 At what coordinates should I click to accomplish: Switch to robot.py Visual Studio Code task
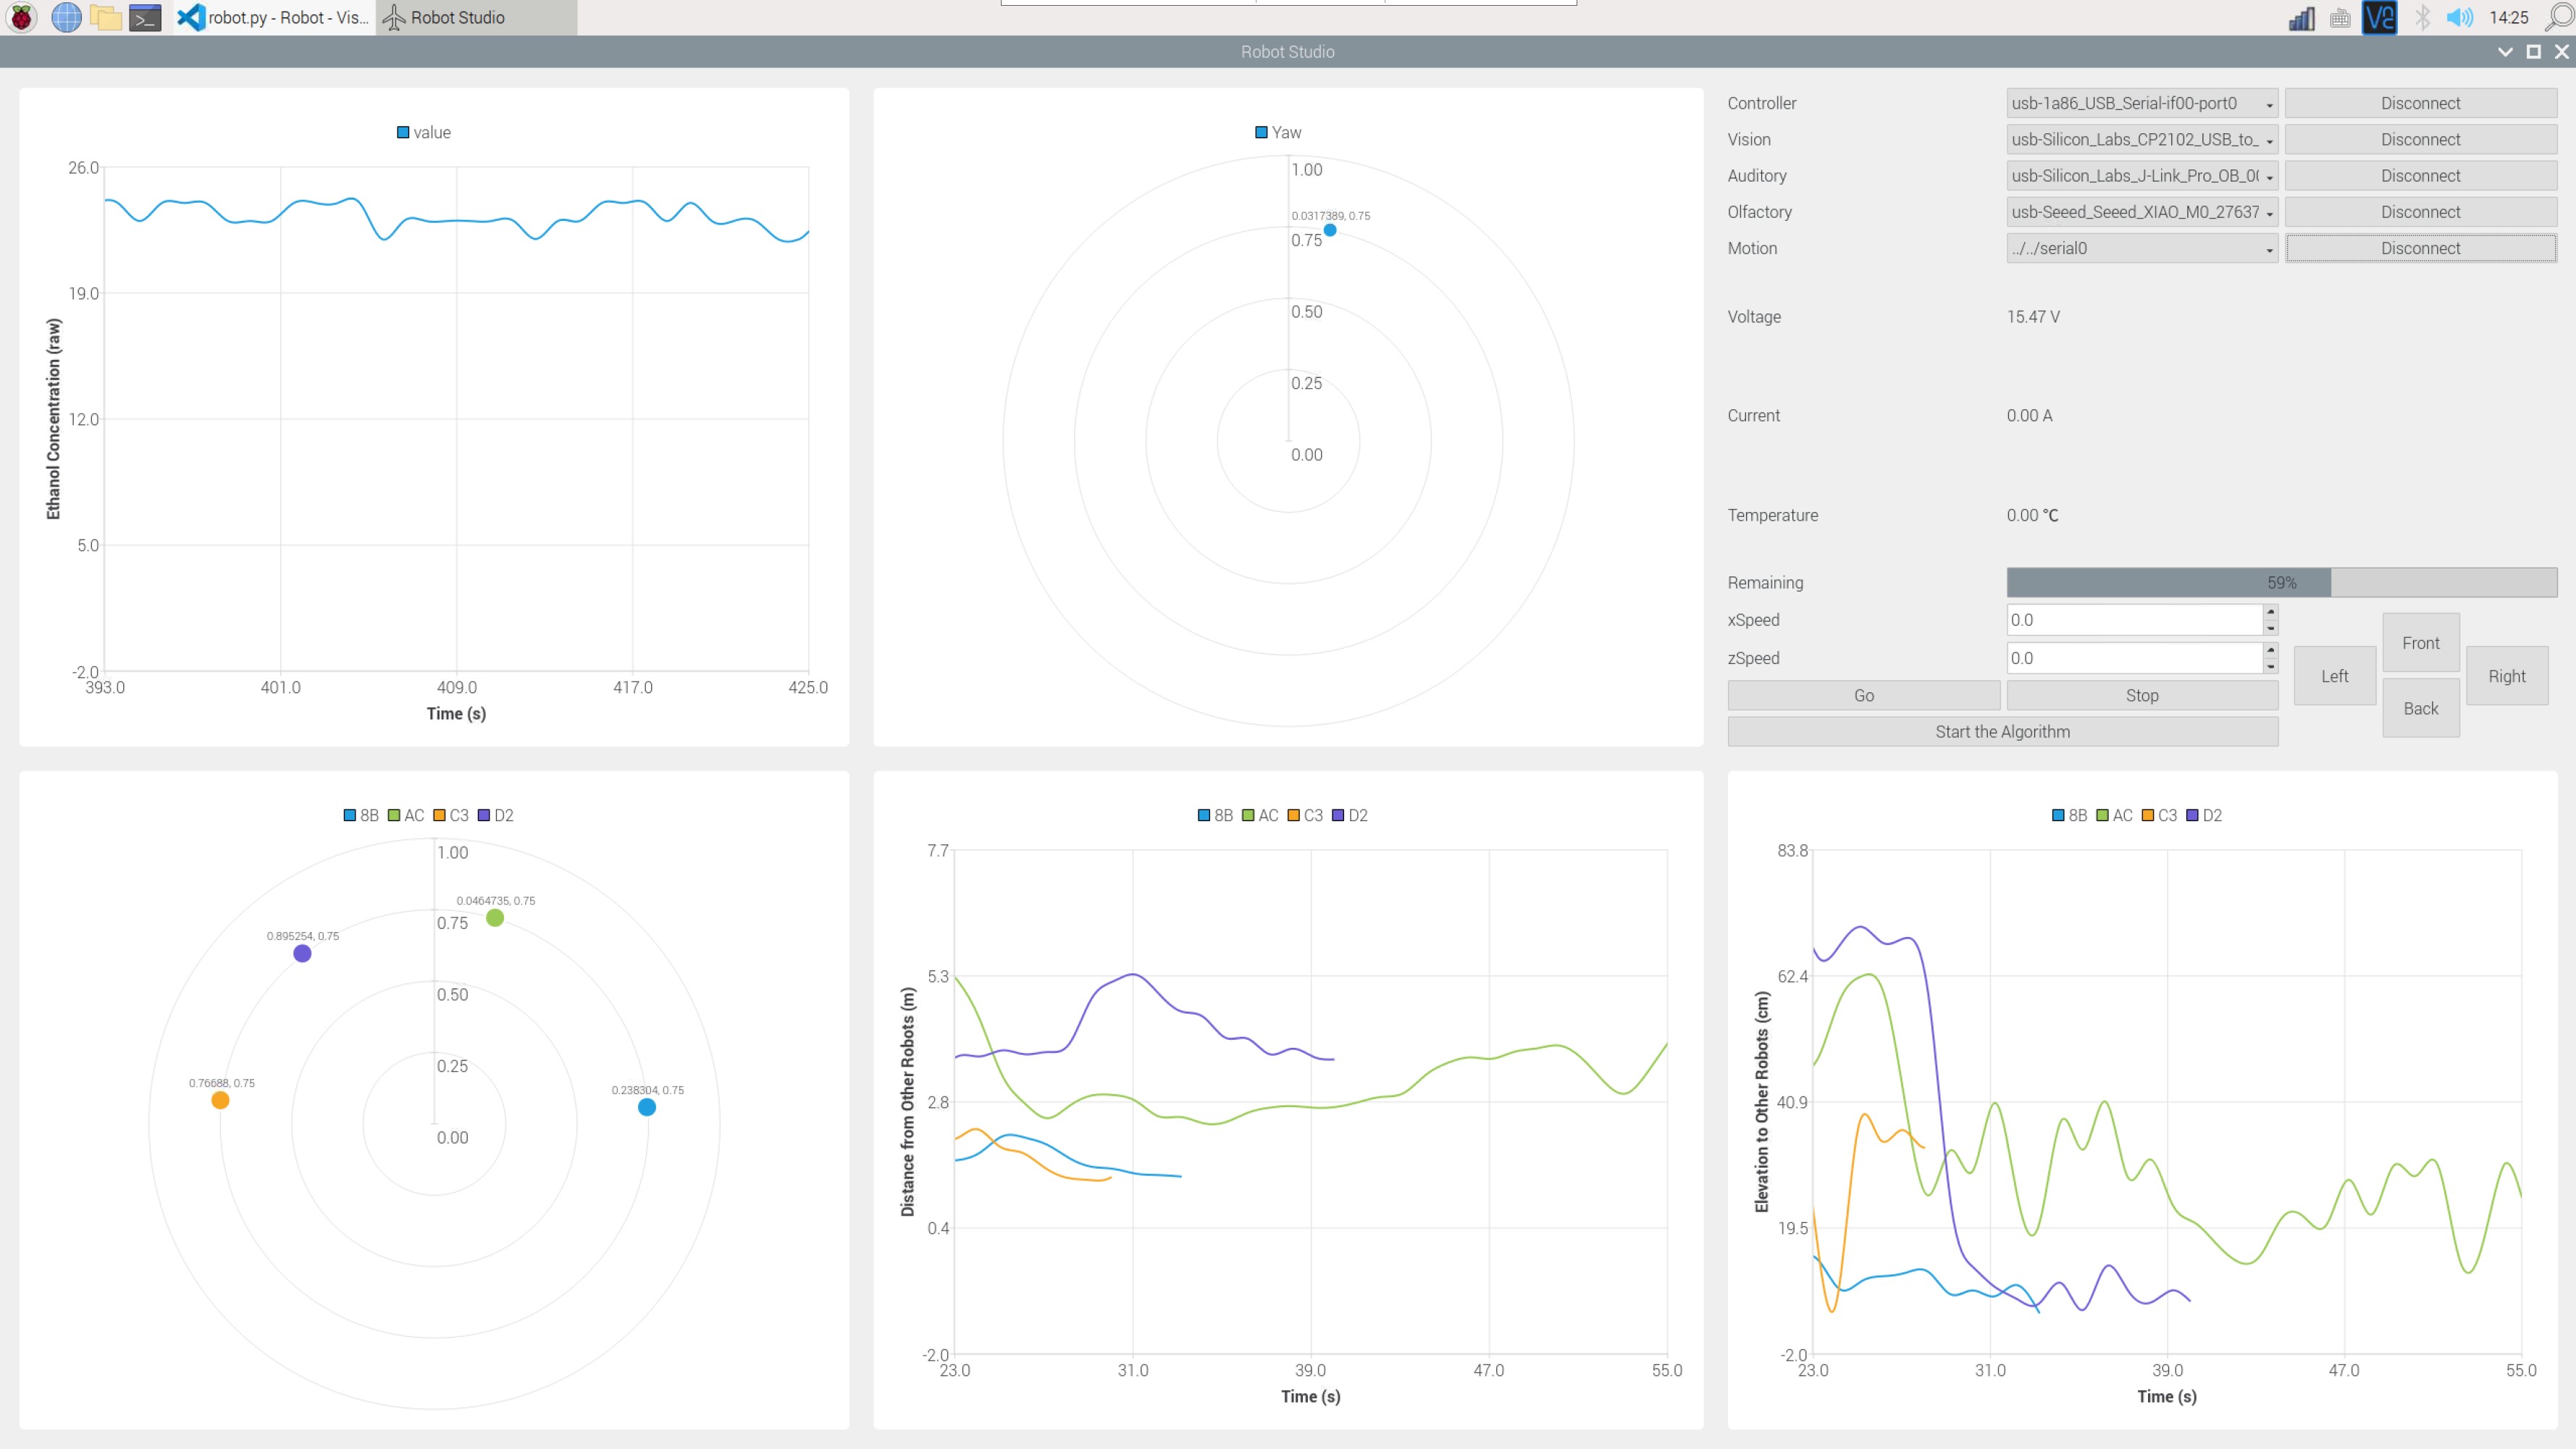pyautogui.click(x=274, y=17)
